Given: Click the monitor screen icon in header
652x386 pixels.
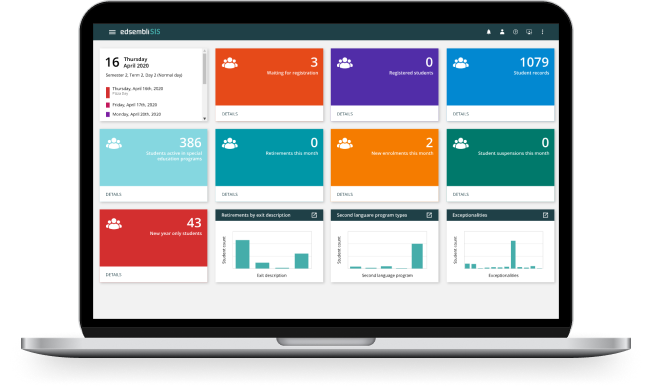Looking at the screenshot, I should coord(529,32).
